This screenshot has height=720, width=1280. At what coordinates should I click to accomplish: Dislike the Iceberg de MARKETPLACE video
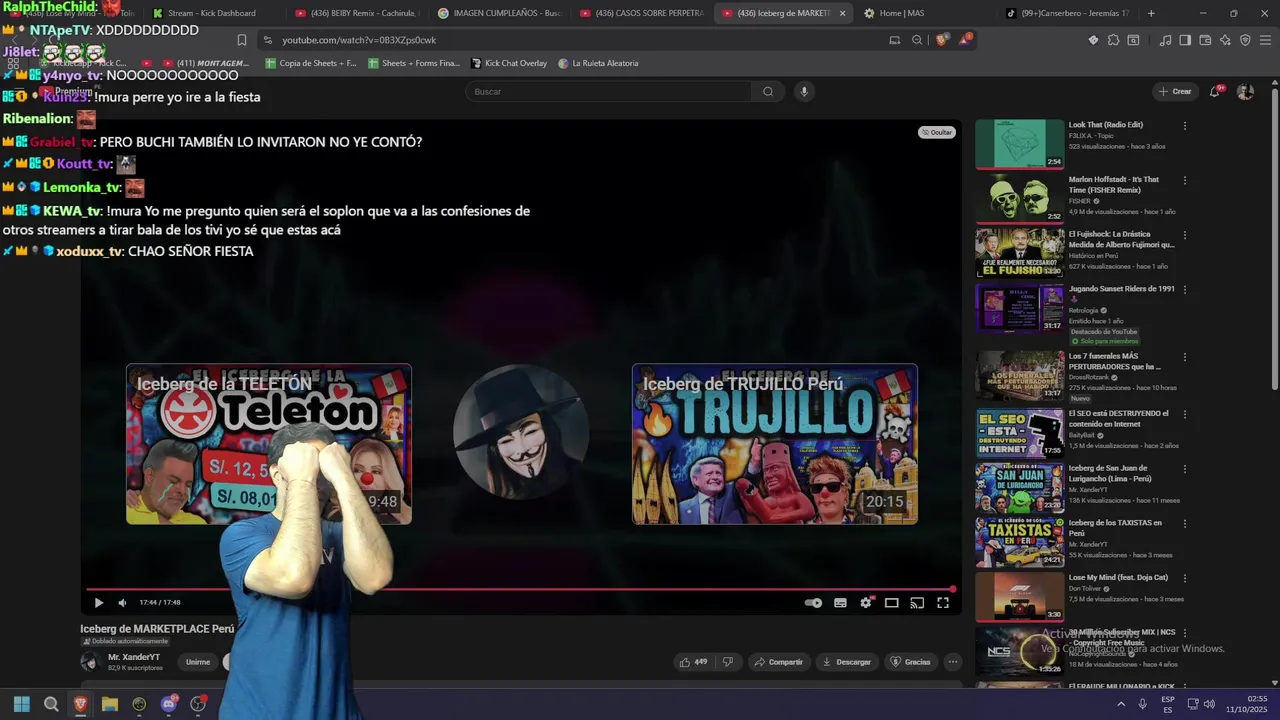[728, 662]
